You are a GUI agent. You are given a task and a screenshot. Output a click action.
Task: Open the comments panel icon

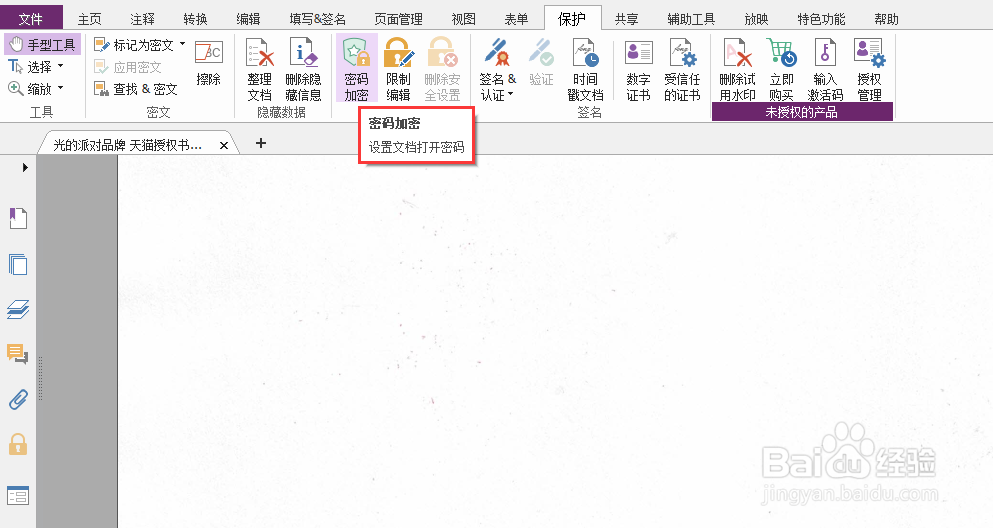(x=18, y=354)
